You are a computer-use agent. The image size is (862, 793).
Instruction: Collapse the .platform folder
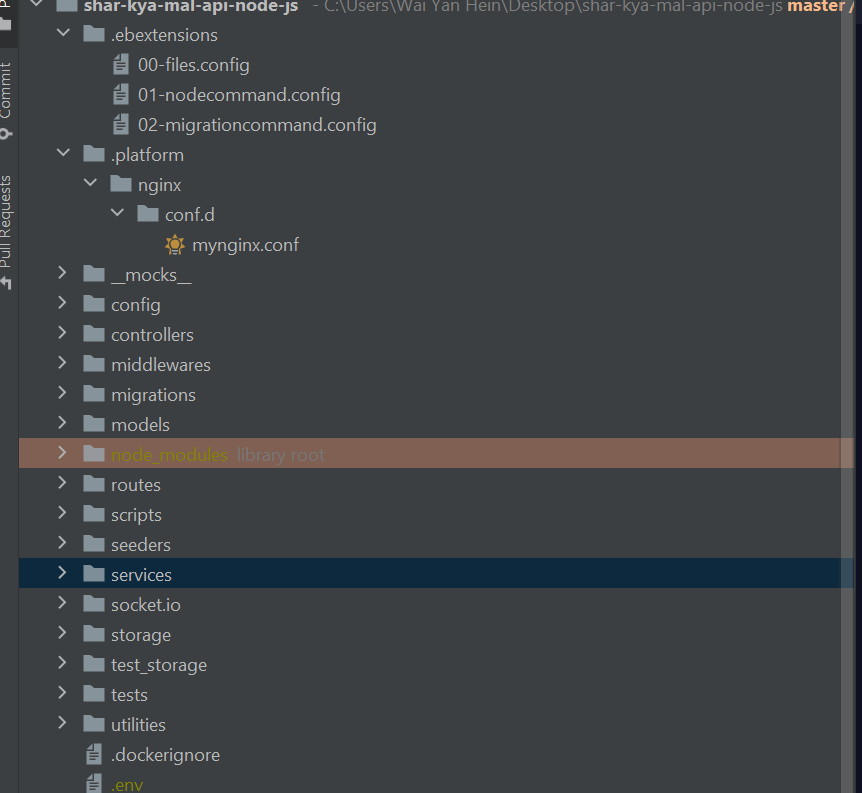click(x=63, y=153)
